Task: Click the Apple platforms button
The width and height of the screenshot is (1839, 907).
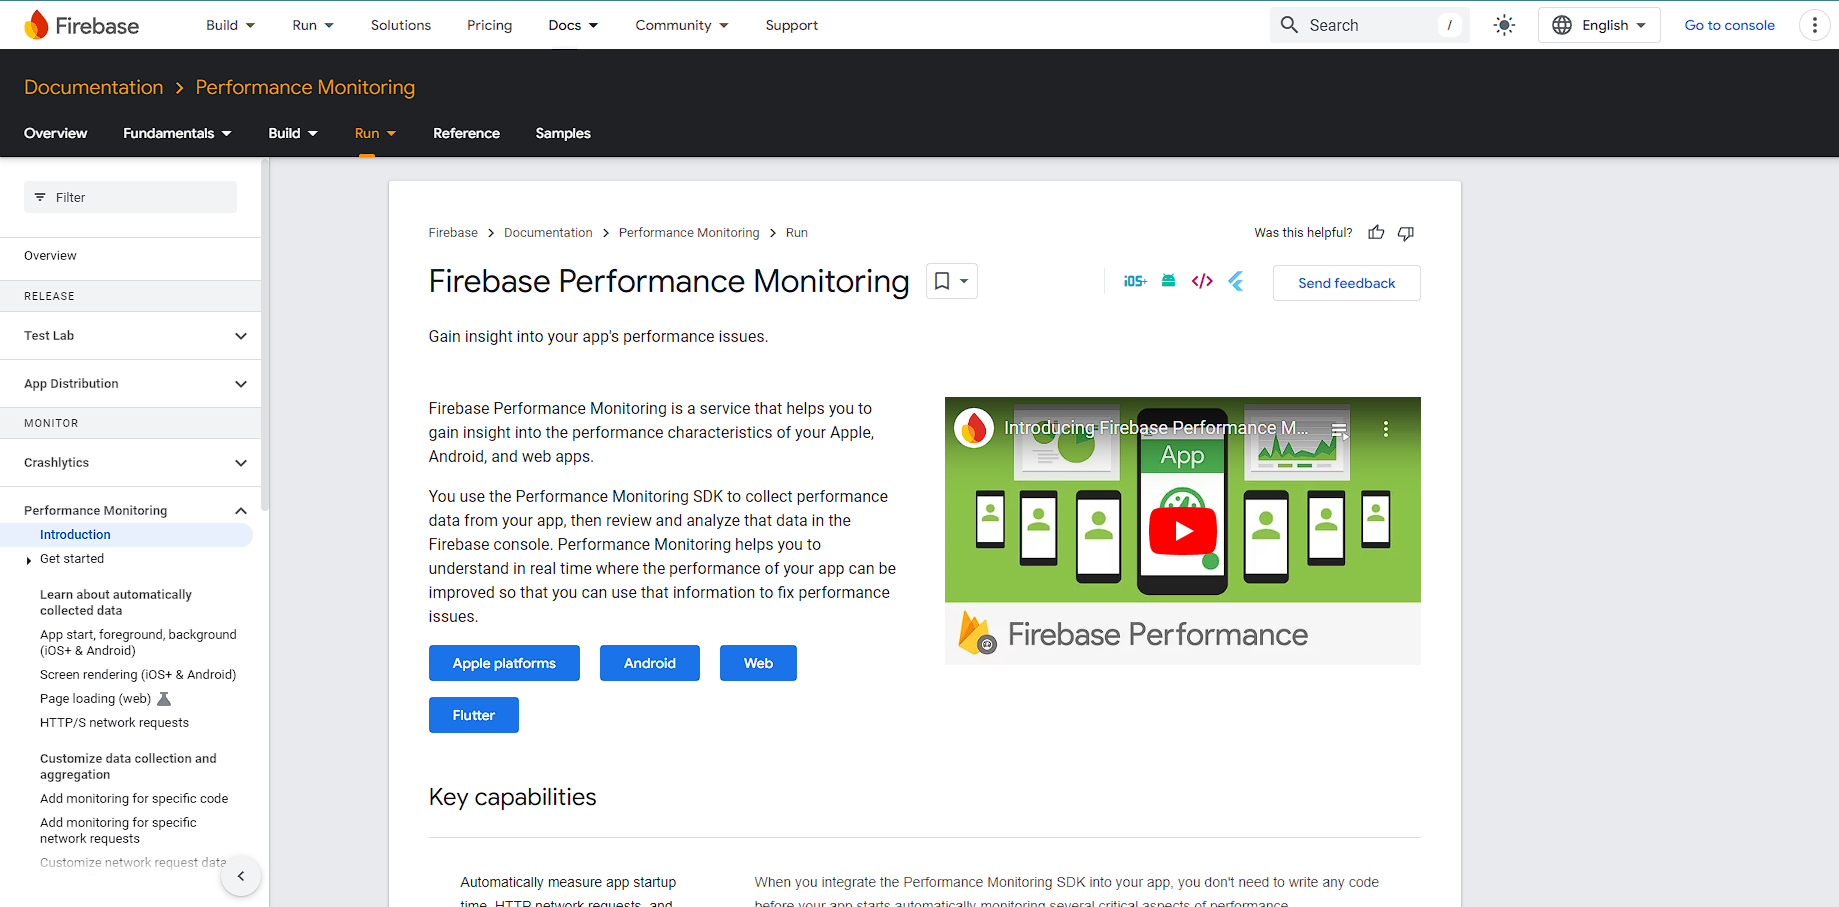Action: pos(504,663)
